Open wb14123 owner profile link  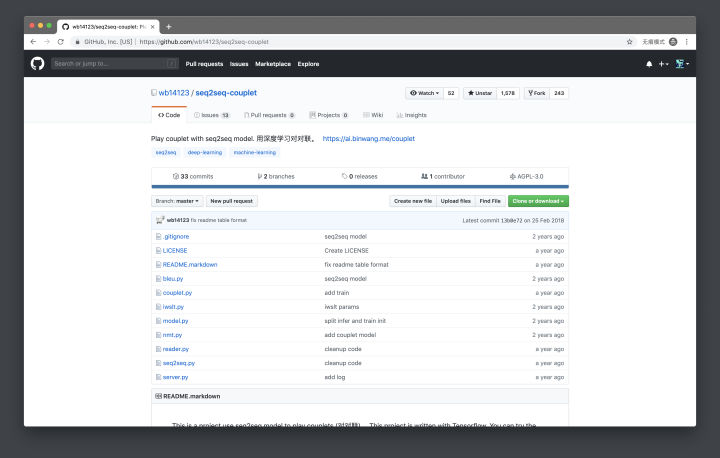pyautogui.click(x=174, y=93)
